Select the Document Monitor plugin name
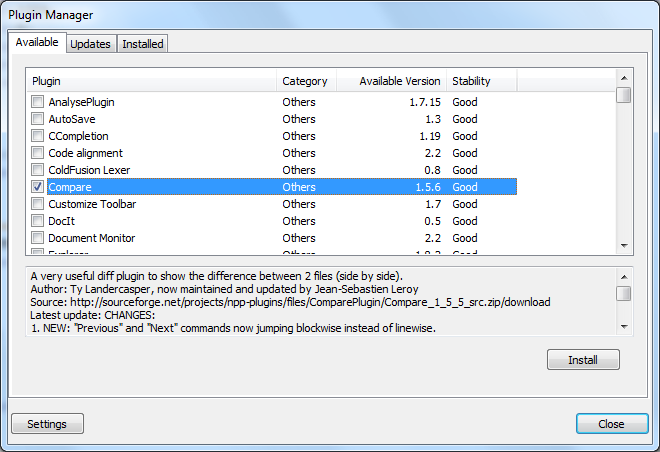 pos(92,238)
